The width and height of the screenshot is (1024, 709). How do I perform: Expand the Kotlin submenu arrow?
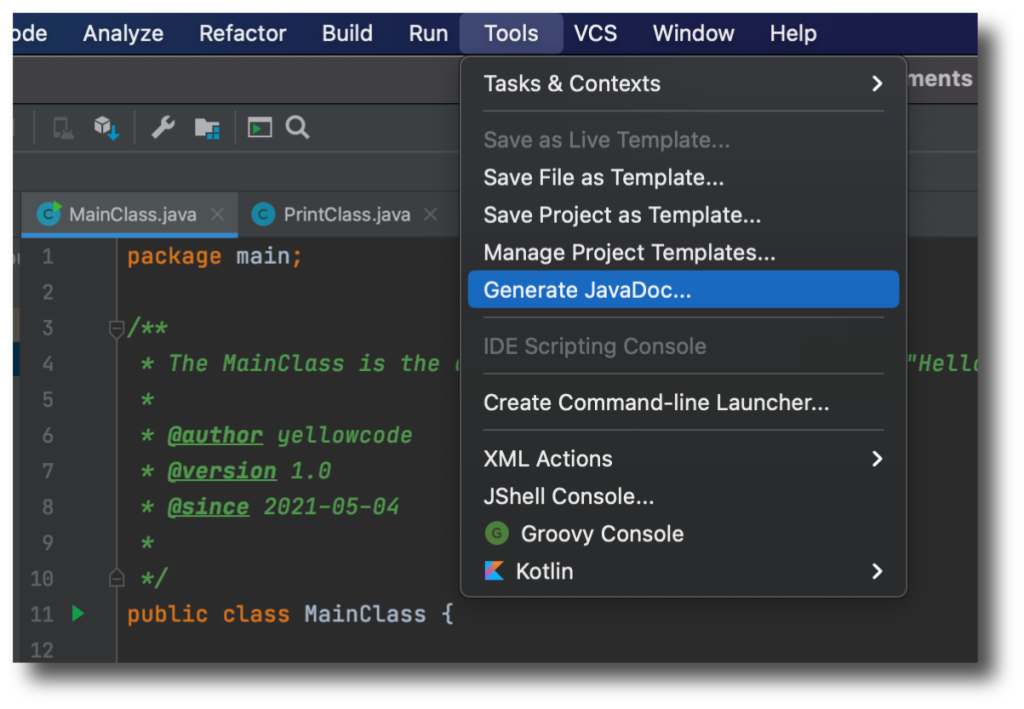877,571
